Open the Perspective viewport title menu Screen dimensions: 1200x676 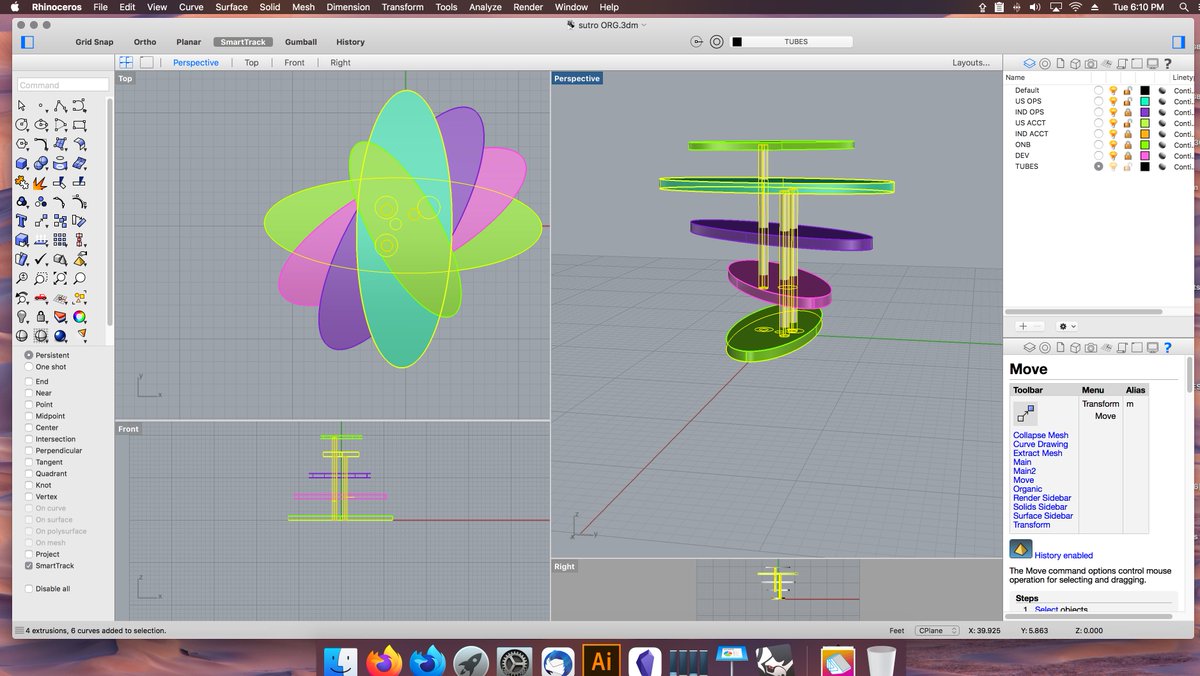coord(577,78)
